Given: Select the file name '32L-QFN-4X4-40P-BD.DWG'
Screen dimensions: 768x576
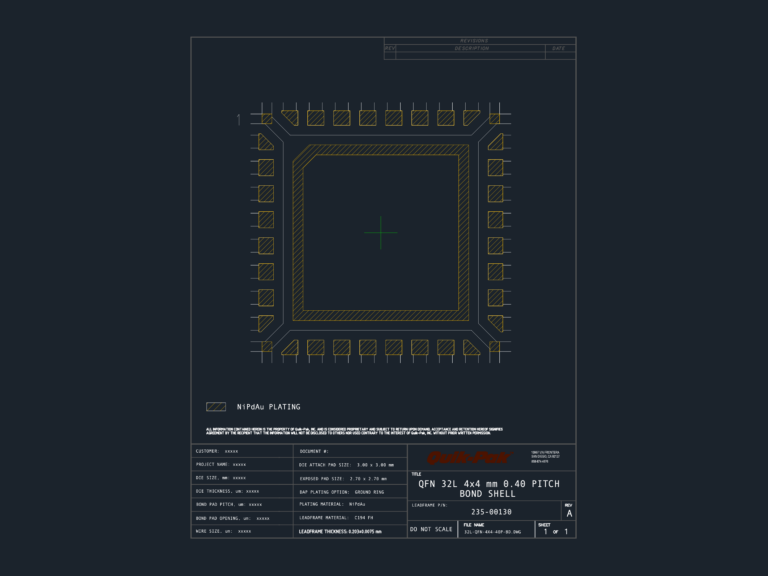Looking at the screenshot, I should pyautogui.click(x=492, y=532).
